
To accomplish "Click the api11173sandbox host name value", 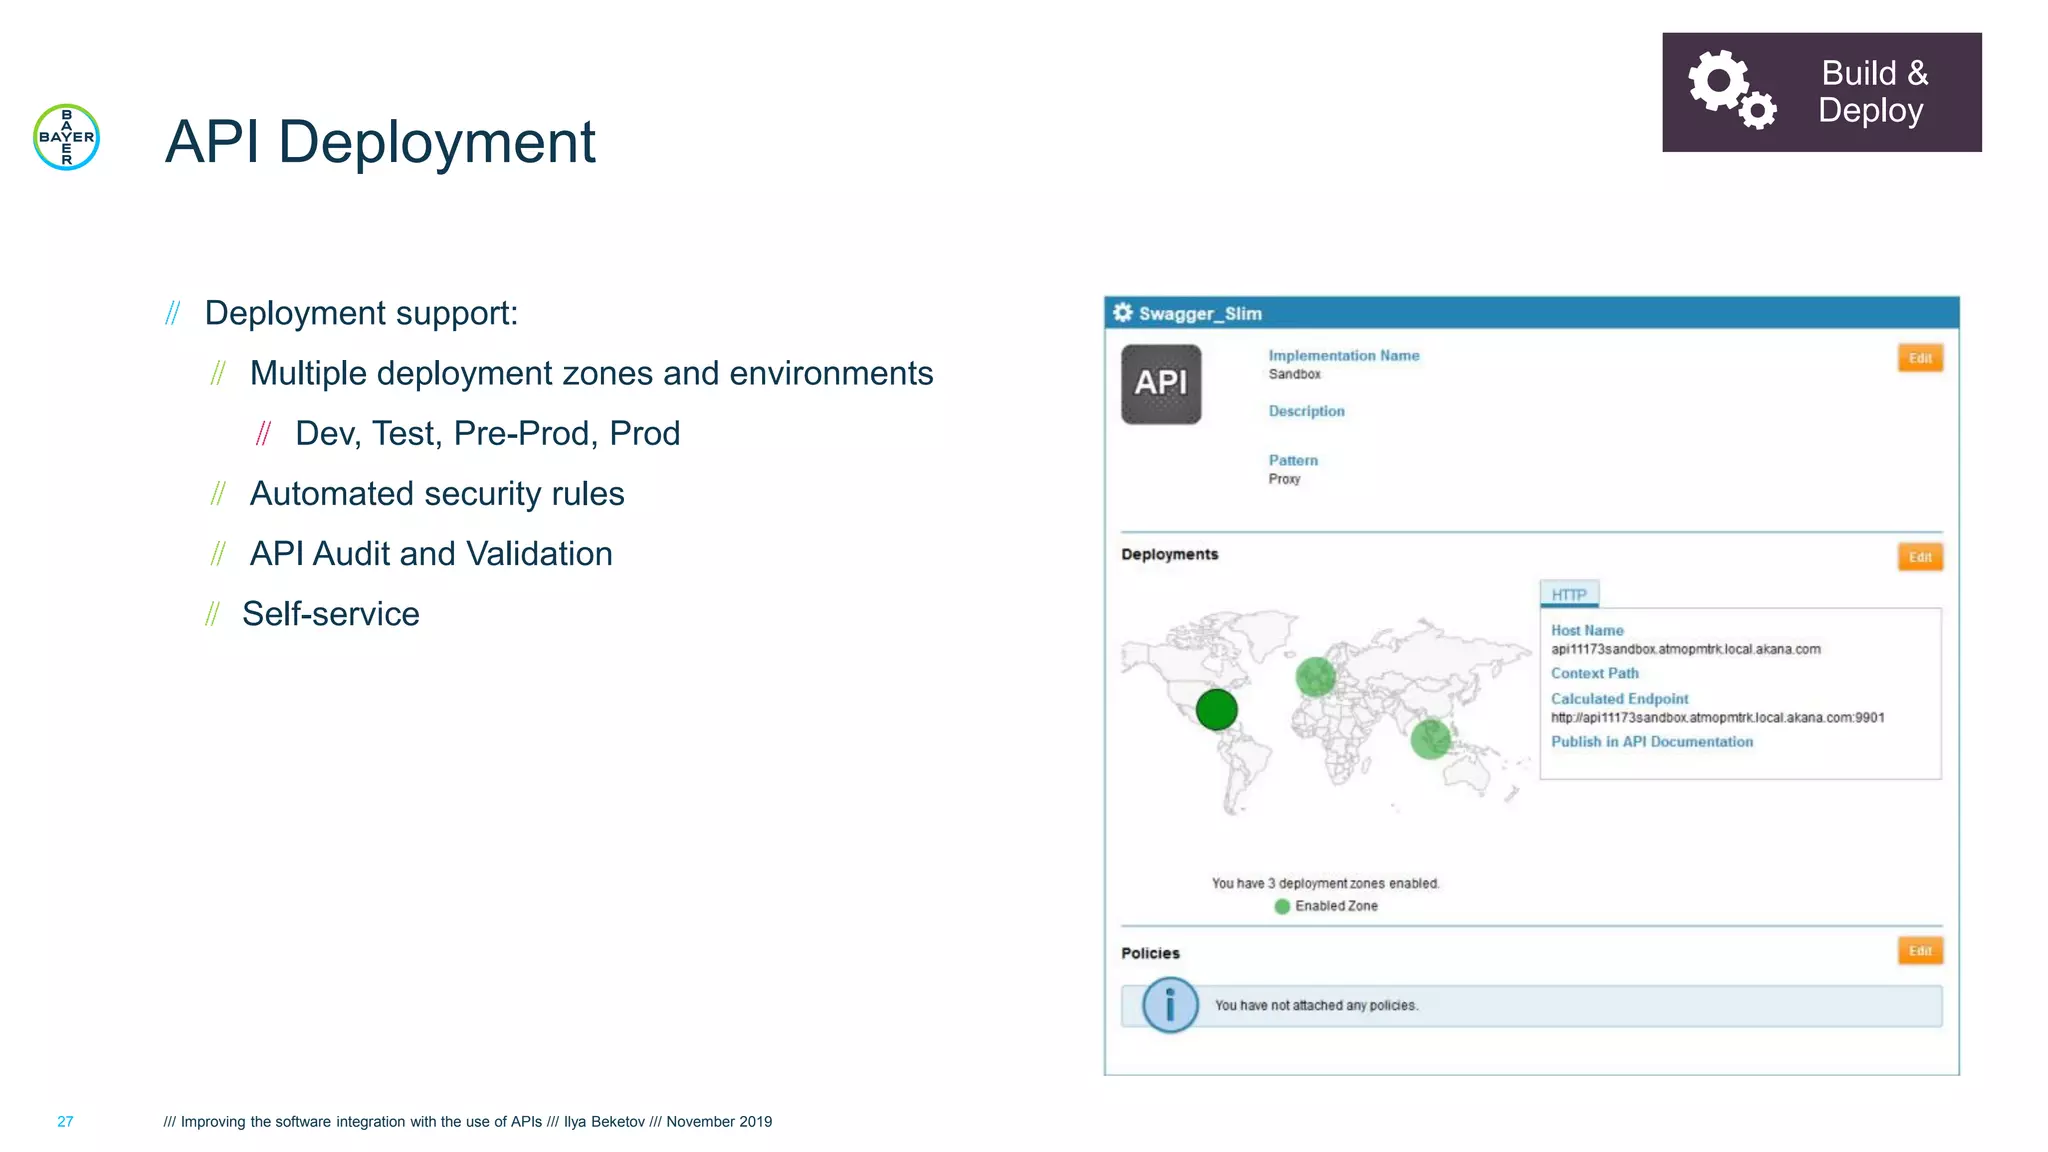I will [x=1686, y=649].
